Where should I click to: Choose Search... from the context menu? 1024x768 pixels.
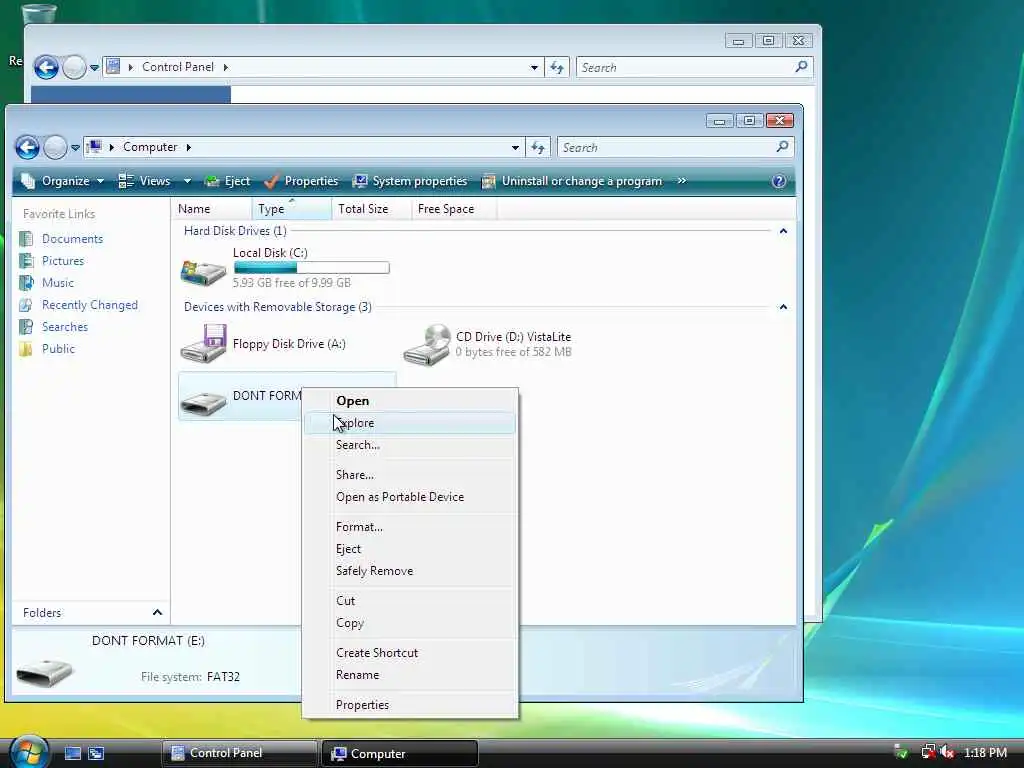coord(410,445)
